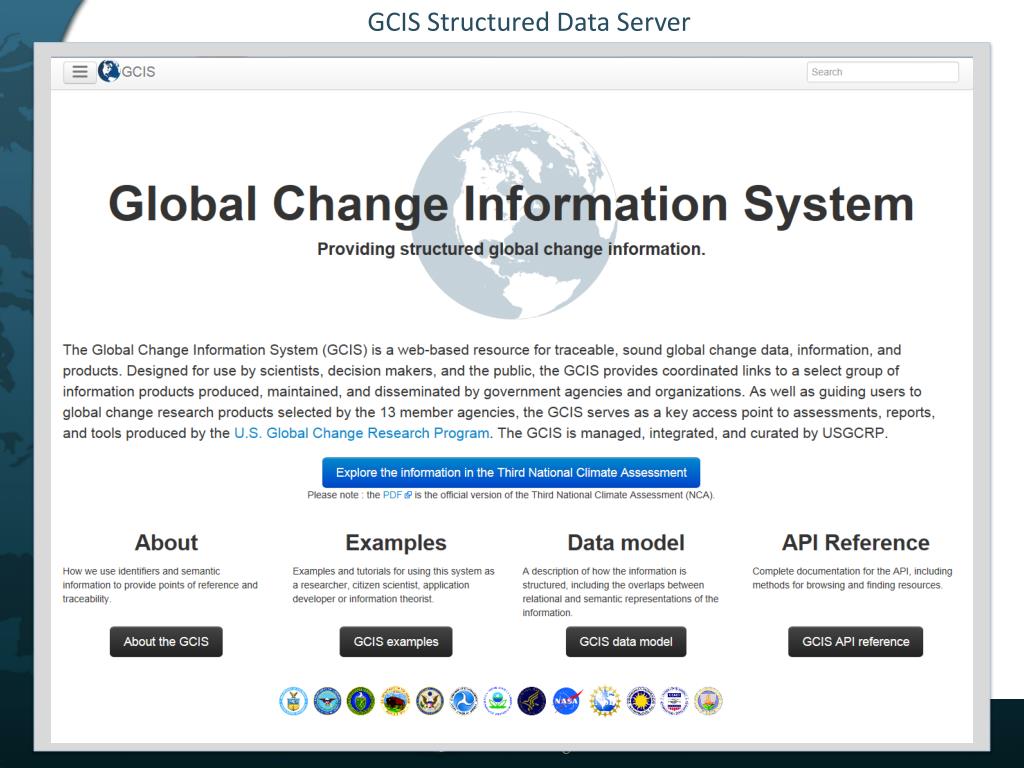Click the Department of Interior bison seal
This screenshot has height=768, width=1024.
395,701
